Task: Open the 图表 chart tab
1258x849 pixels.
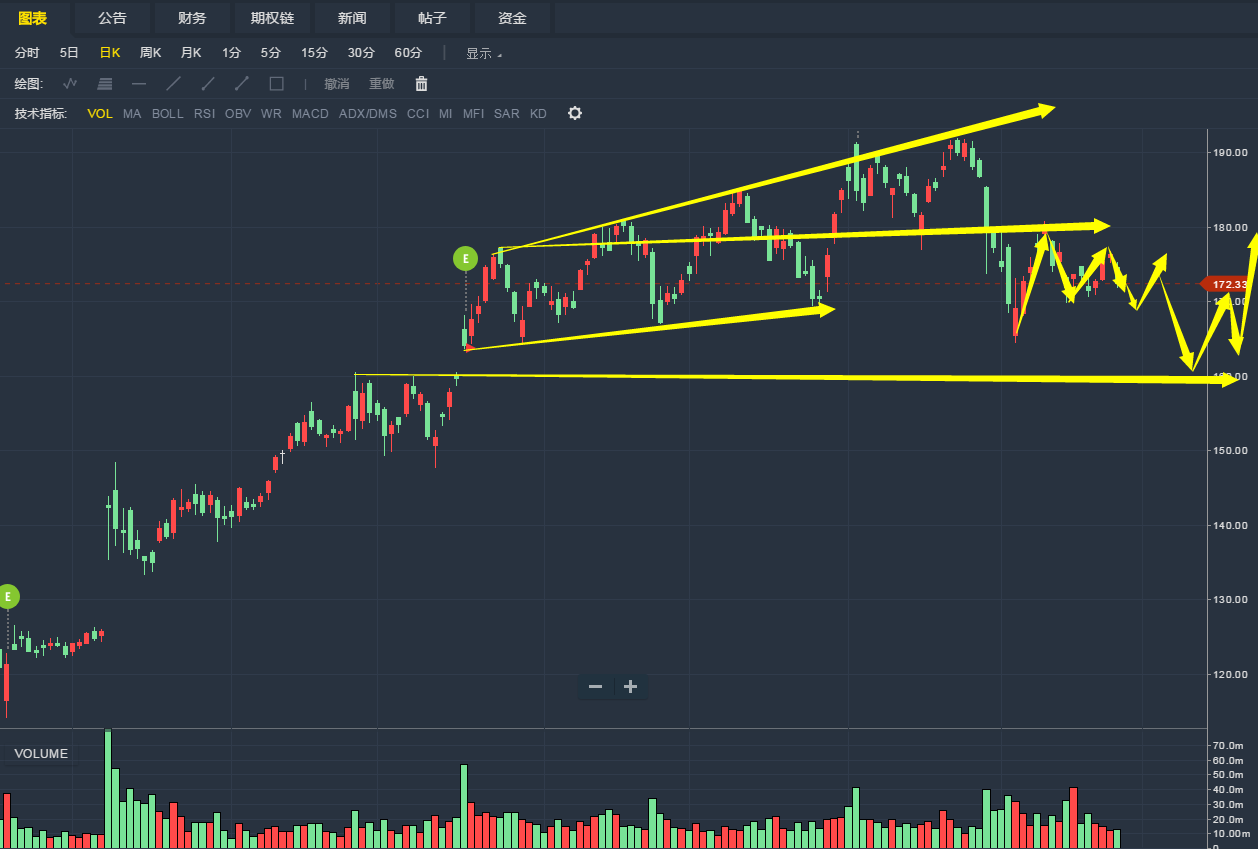Action: click(33, 18)
